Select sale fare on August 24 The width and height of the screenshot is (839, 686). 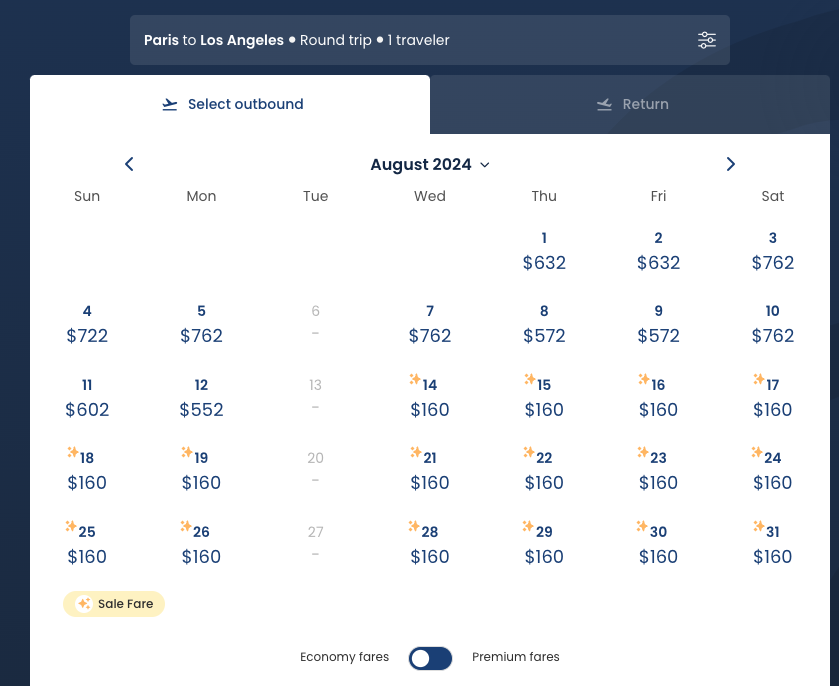(773, 471)
